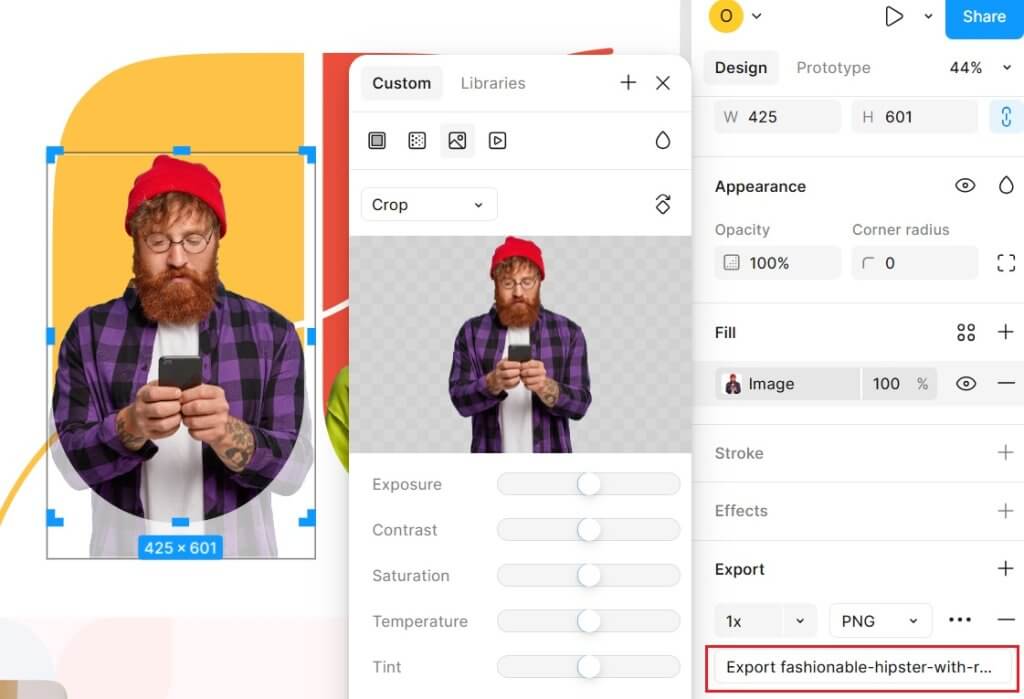Switch to the Prototype tab

833,68
